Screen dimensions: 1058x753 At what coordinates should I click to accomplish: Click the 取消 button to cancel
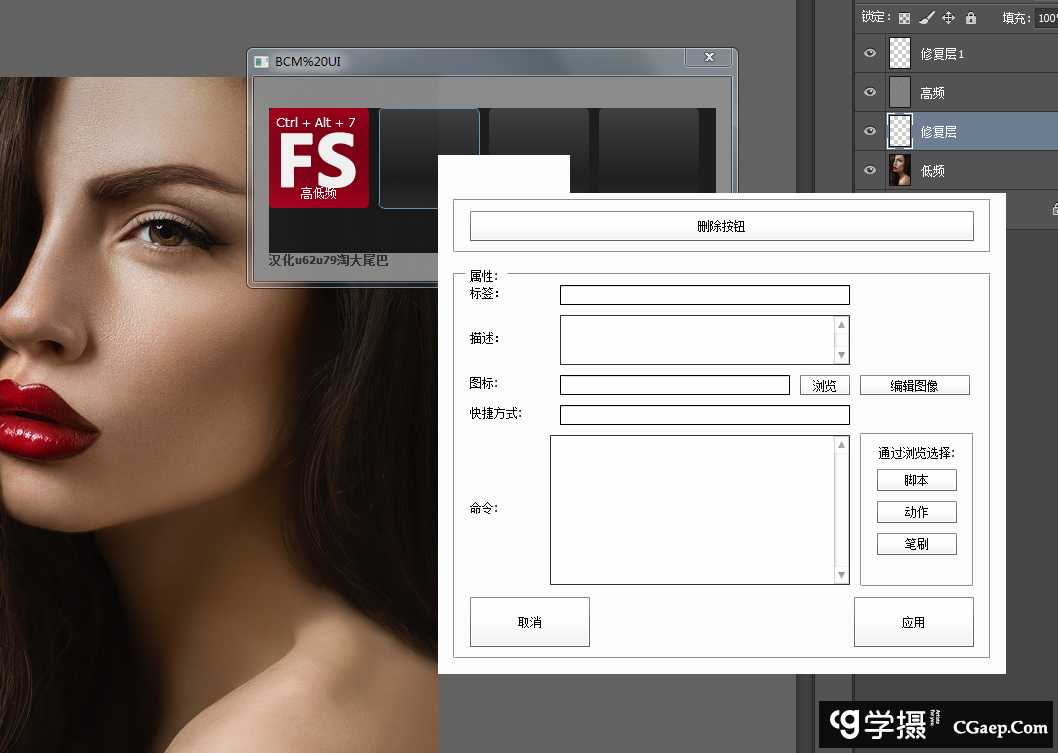(x=529, y=621)
